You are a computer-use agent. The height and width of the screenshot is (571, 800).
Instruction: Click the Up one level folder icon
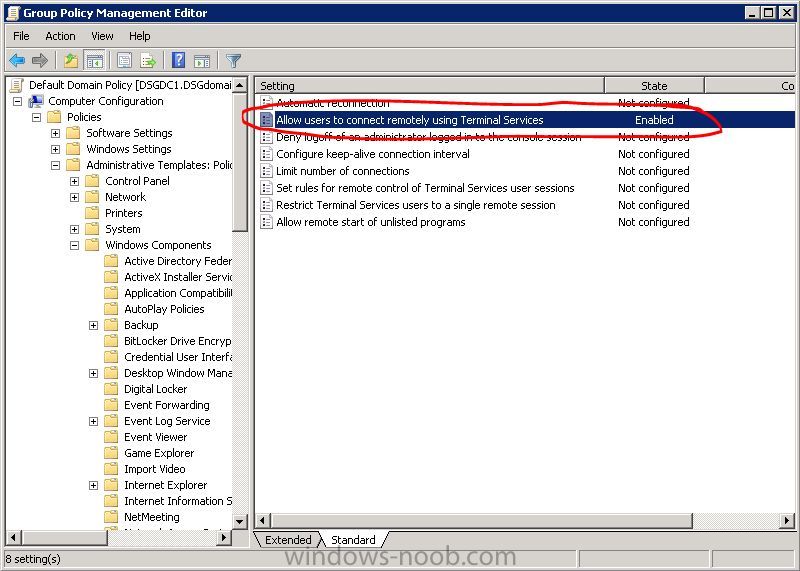click(x=71, y=61)
